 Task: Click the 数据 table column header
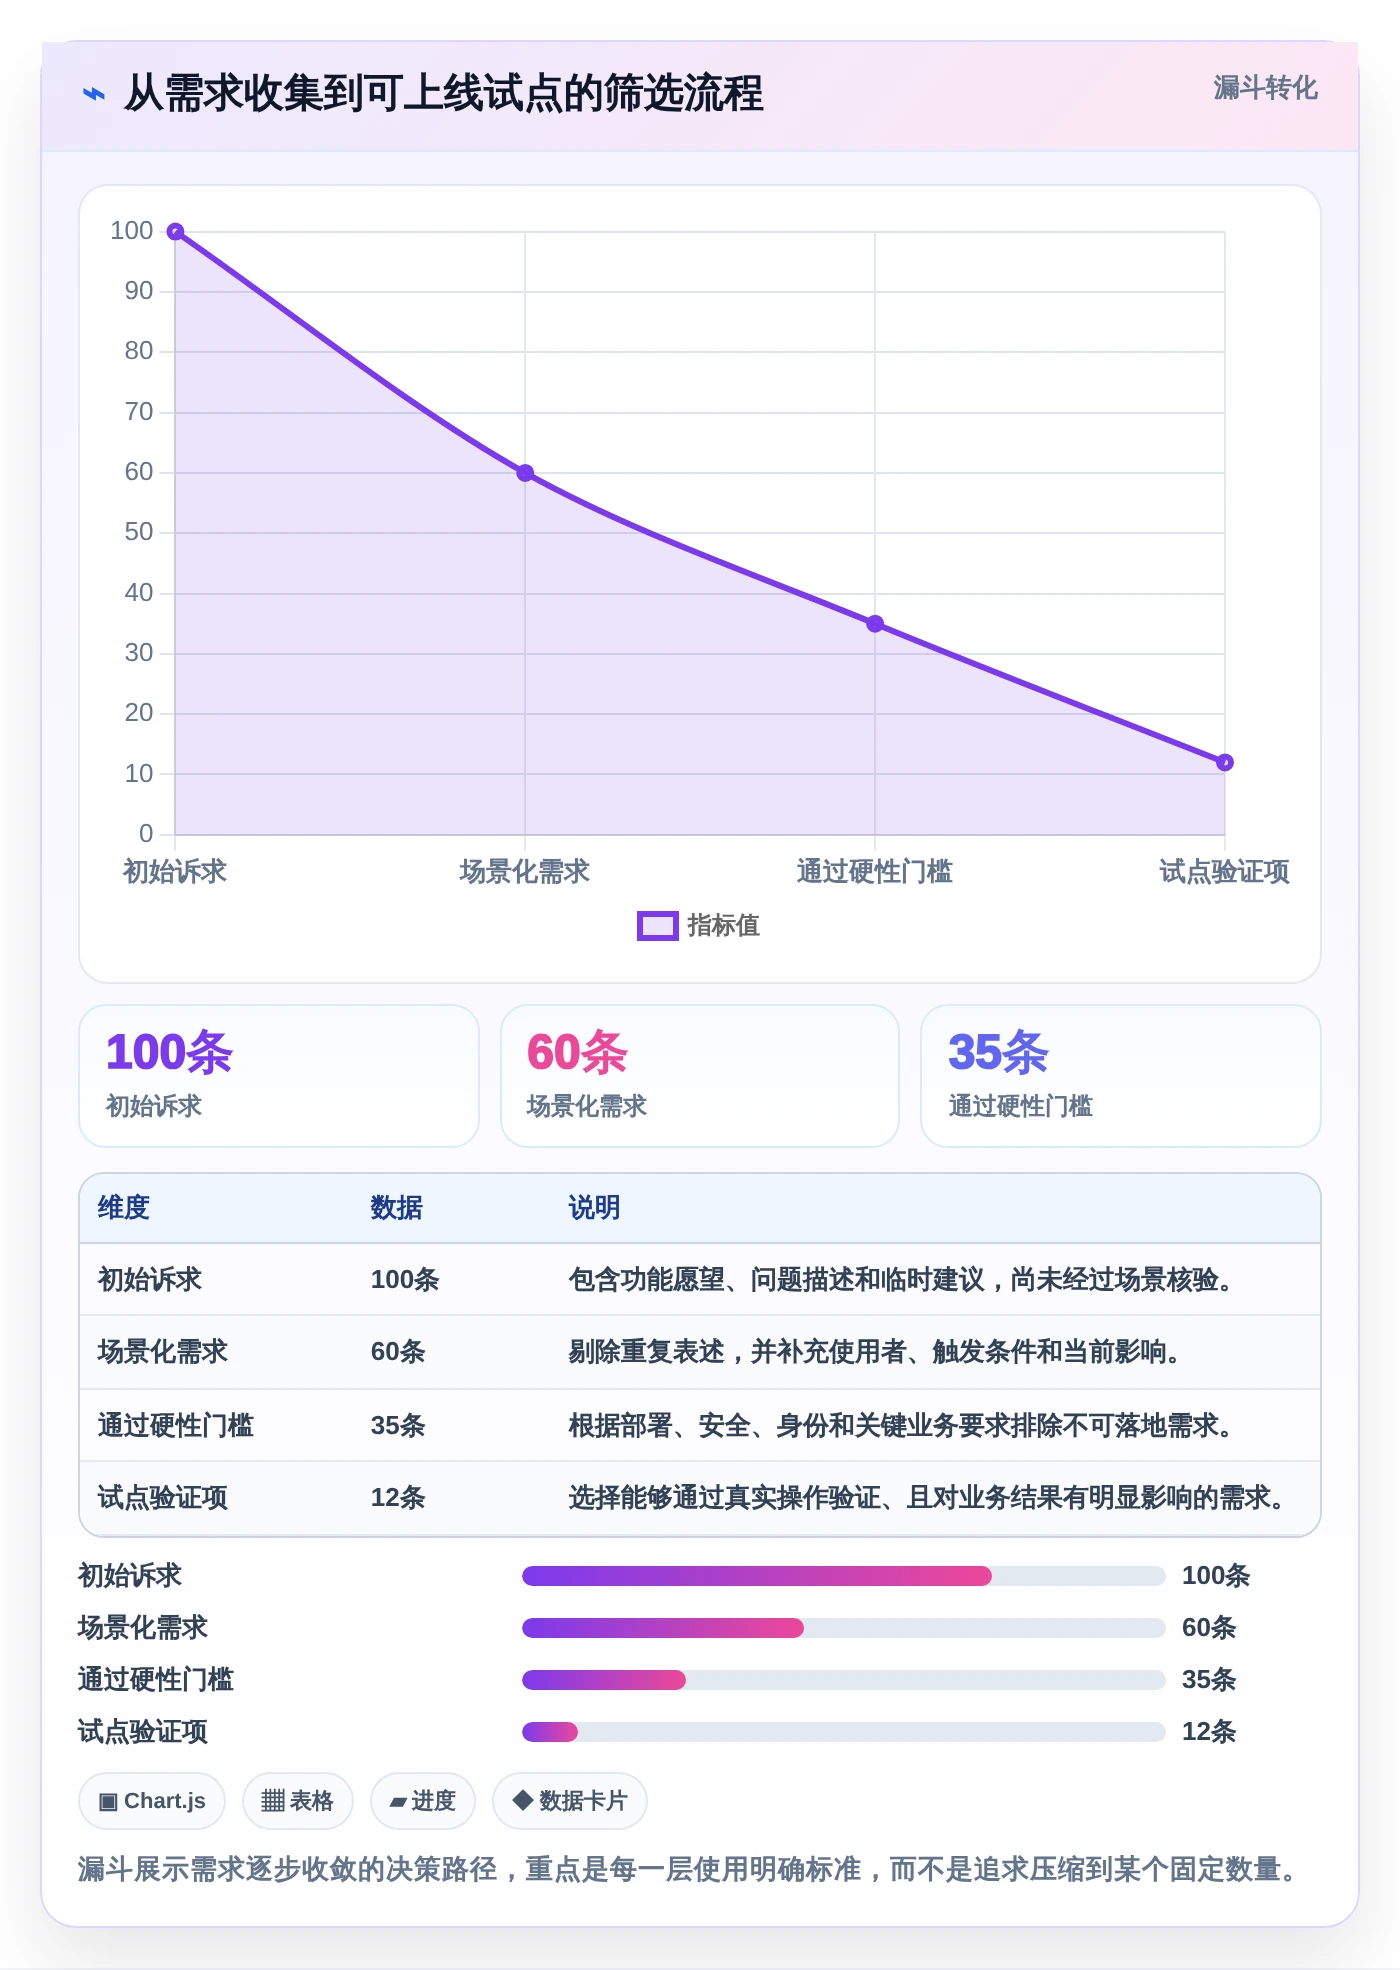pos(397,1208)
